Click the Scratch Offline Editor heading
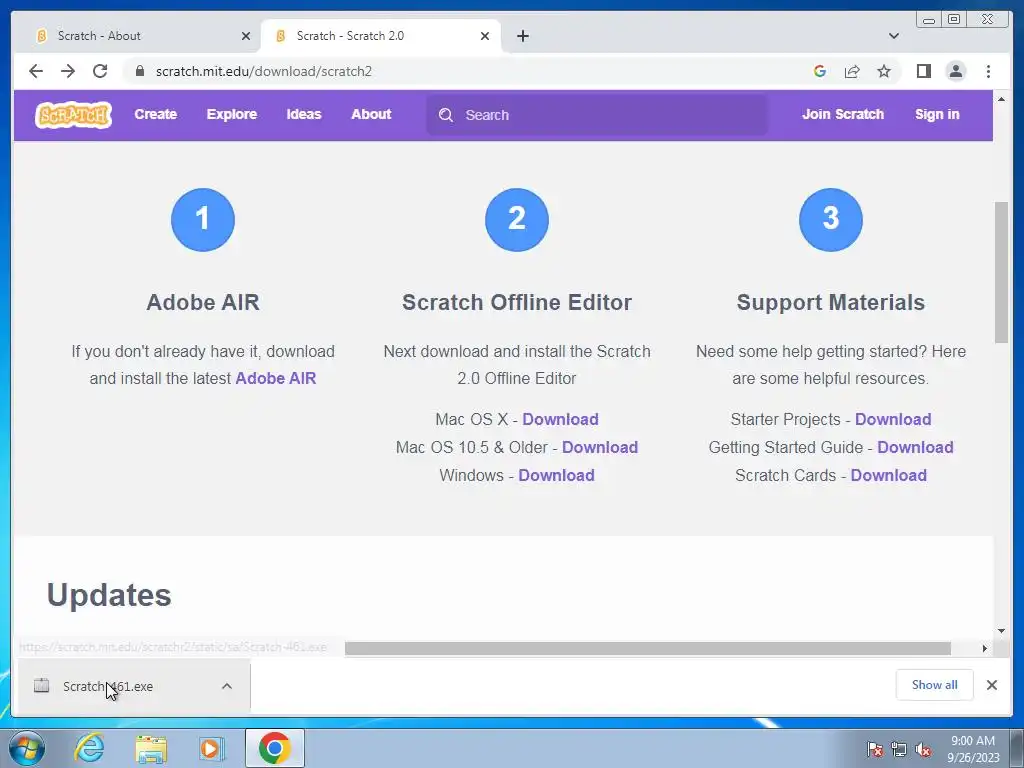 coord(517,302)
